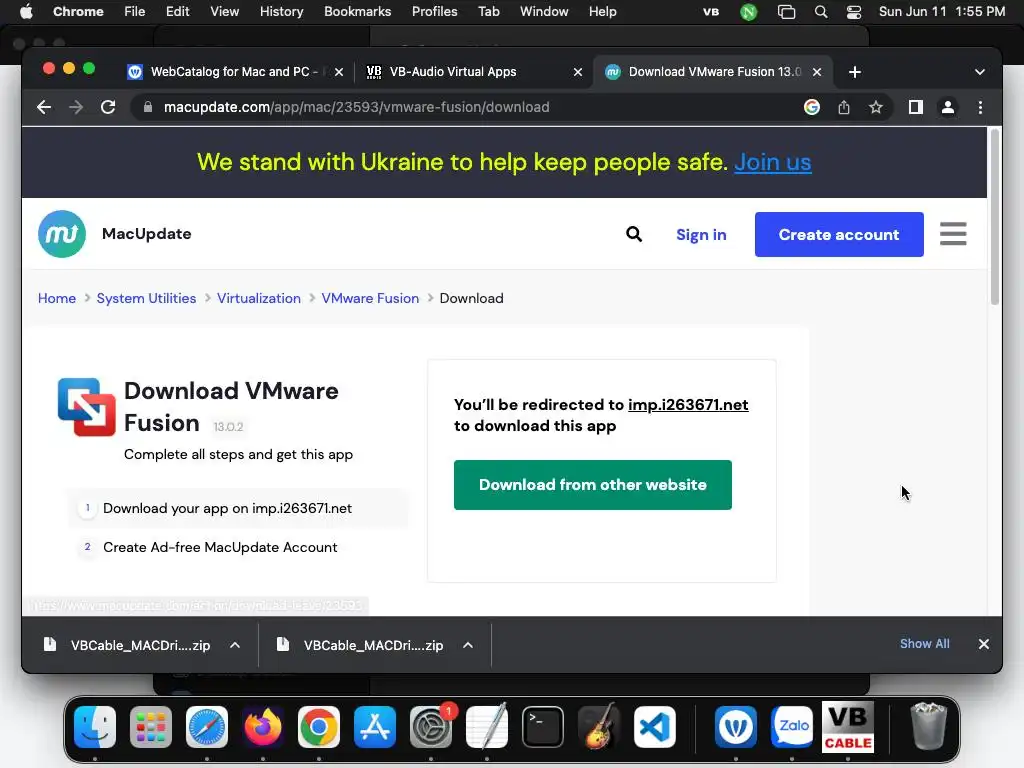1024x768 pixels.
Task: Open Visual Studio Code from the dock
Action: point(654,726)
